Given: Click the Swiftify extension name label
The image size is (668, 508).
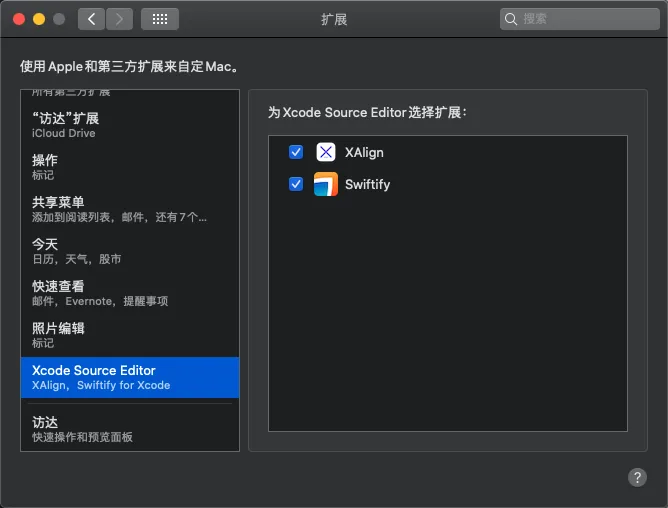Looking at the screenshot, I should pyautogui.click(x=367, y=184).
